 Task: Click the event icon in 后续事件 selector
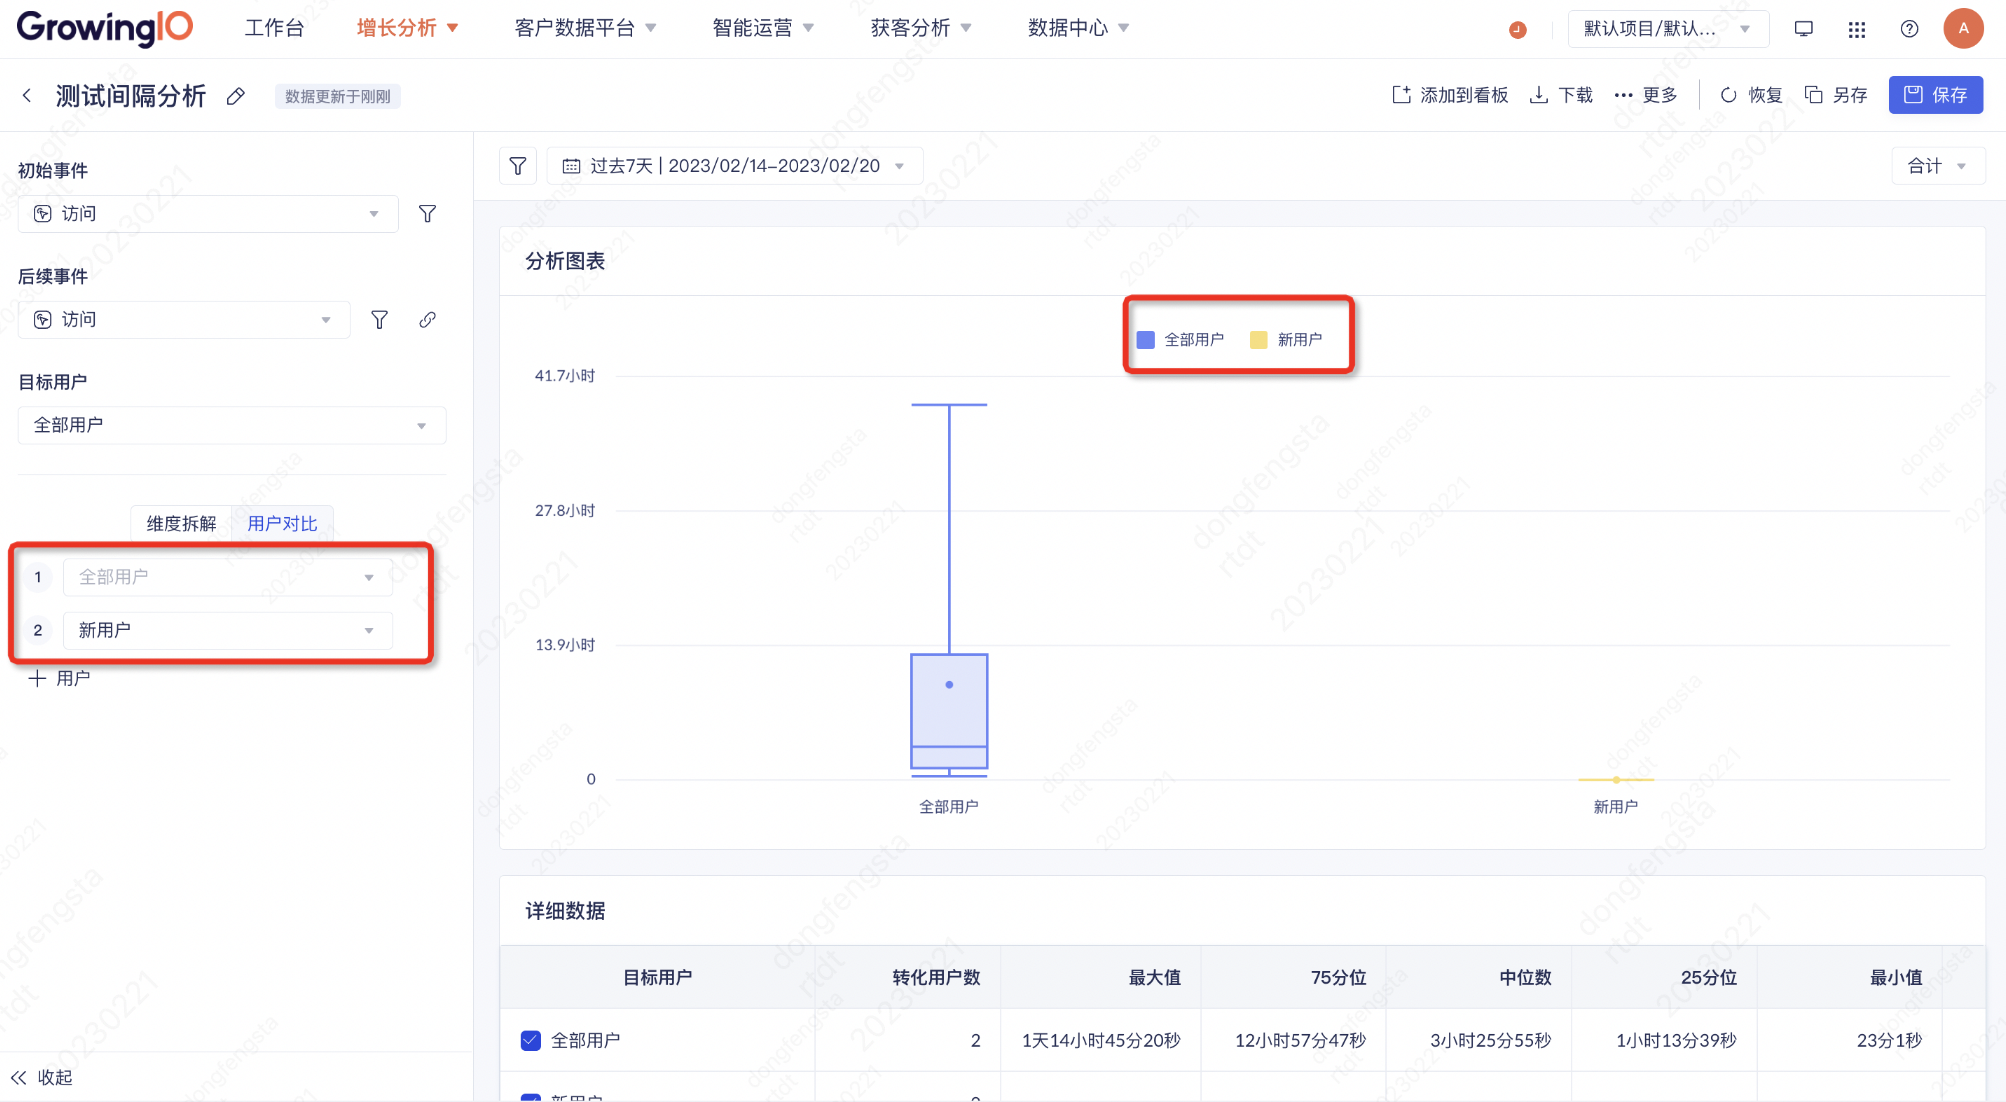pyautogui.click(x=43, y=320)
